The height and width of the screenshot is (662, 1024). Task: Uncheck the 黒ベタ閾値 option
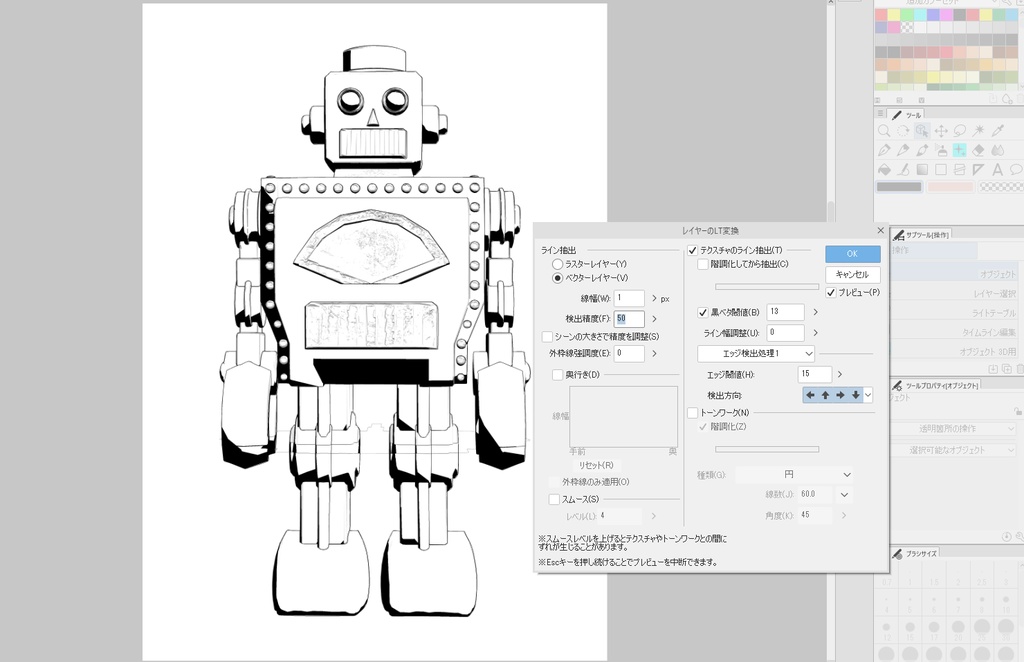(x=702, y=310)
